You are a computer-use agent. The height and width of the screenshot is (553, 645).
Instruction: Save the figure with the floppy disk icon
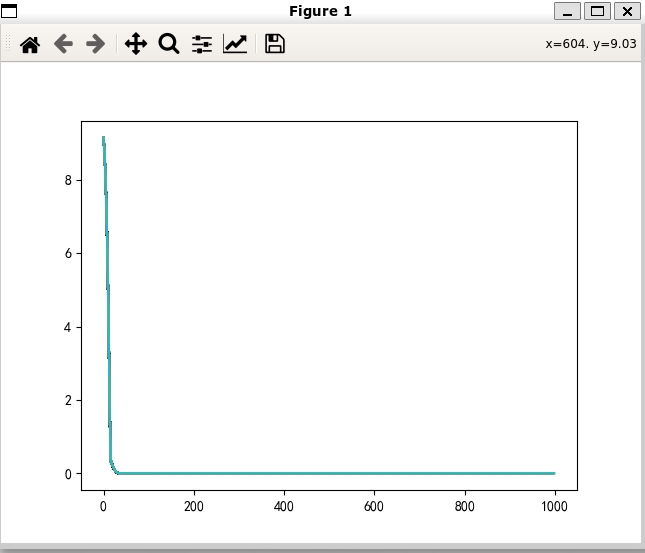[x=275, y=44]
